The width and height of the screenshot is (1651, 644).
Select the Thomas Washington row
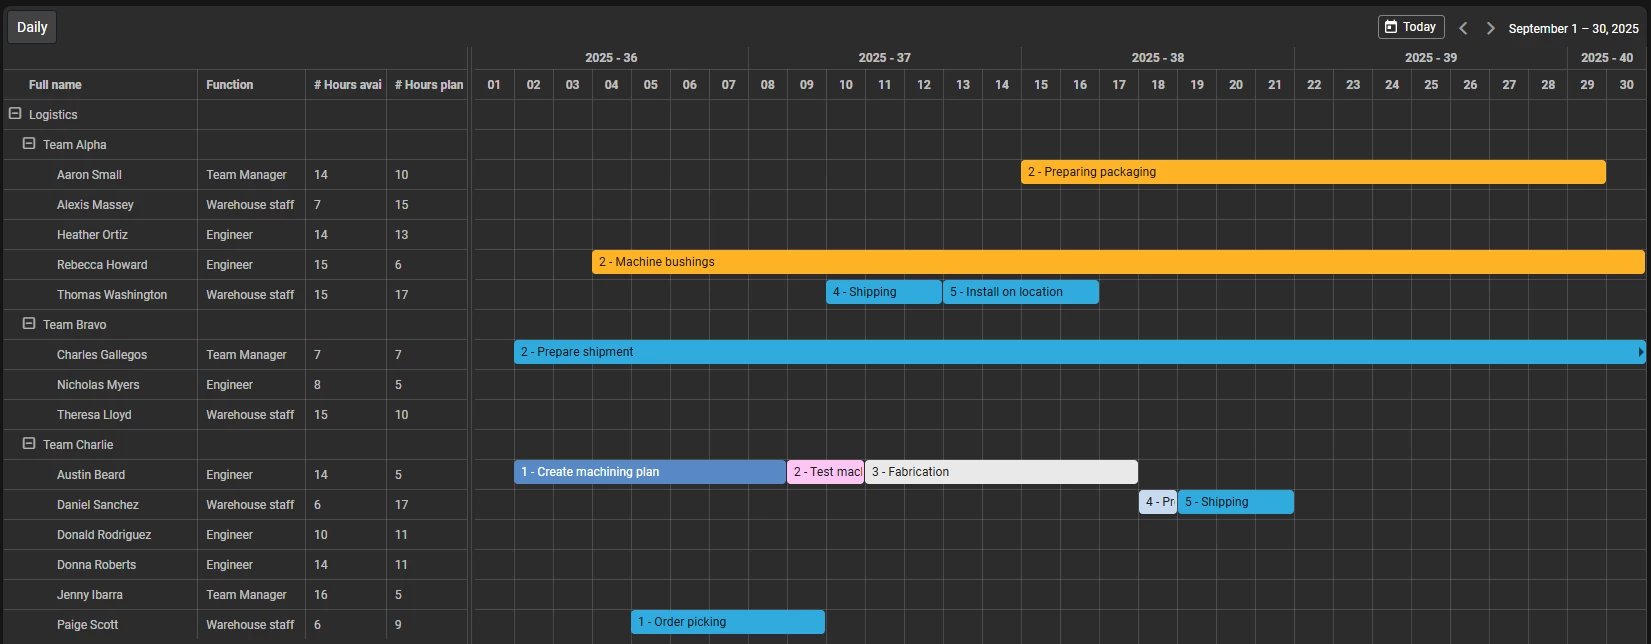235,294
